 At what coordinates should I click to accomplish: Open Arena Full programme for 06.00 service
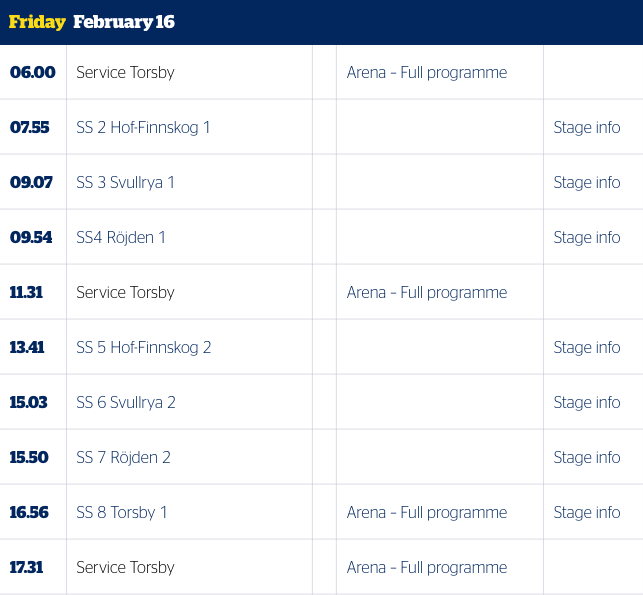(x=427, y=73)
